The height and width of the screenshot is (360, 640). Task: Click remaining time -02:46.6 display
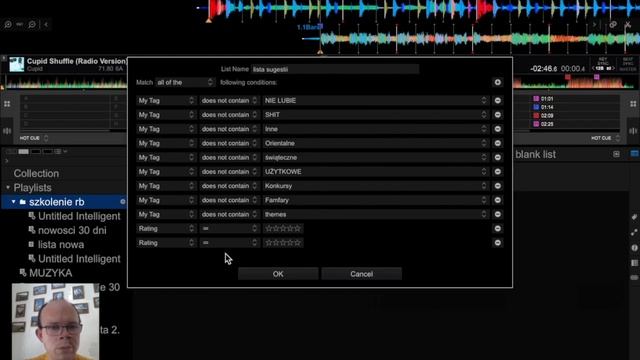point(544,69)
